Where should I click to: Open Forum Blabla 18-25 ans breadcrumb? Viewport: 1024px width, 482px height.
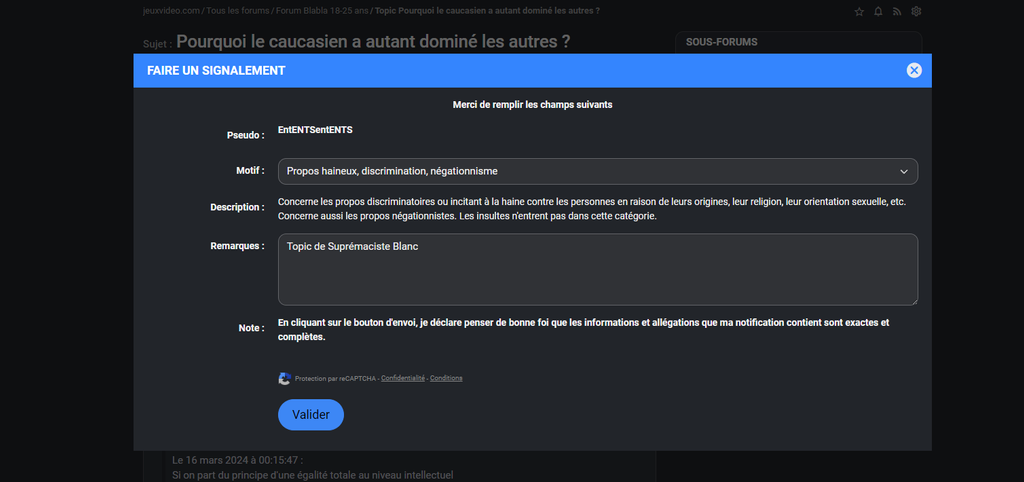[315, 11]
